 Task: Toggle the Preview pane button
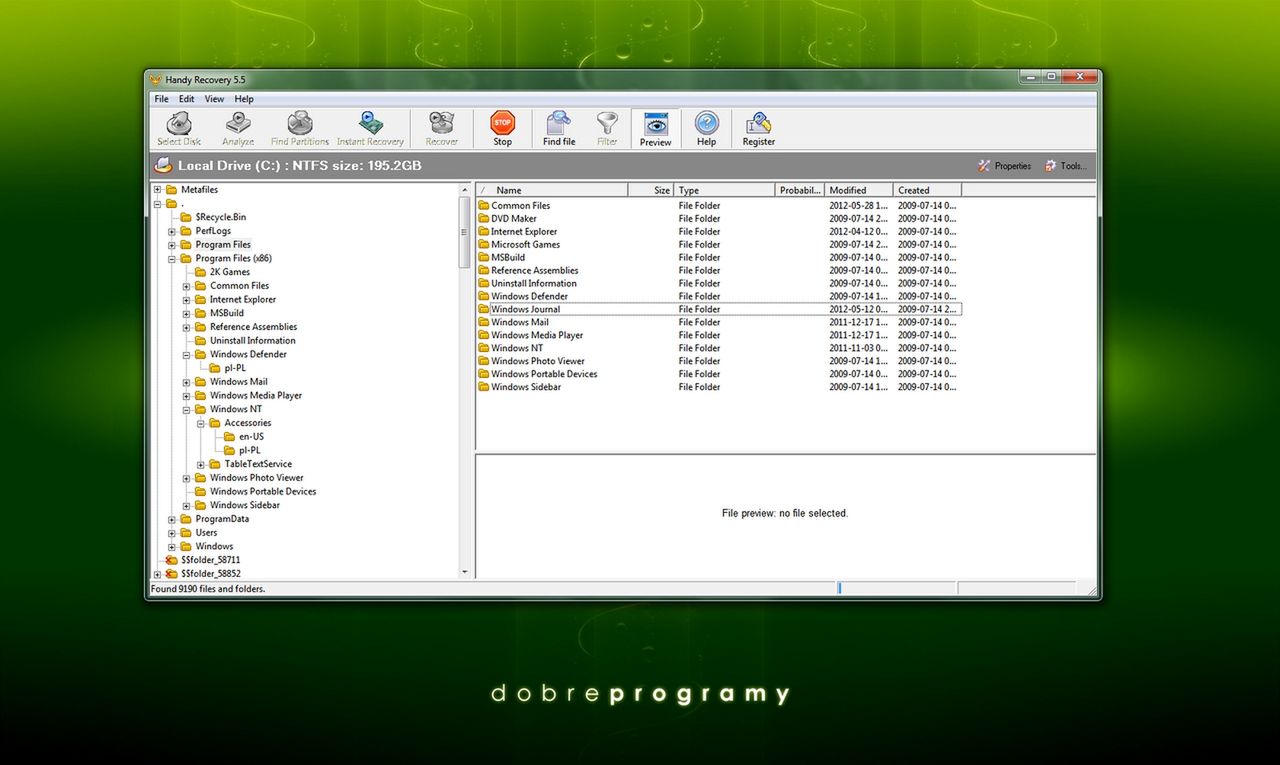[655, 129]
